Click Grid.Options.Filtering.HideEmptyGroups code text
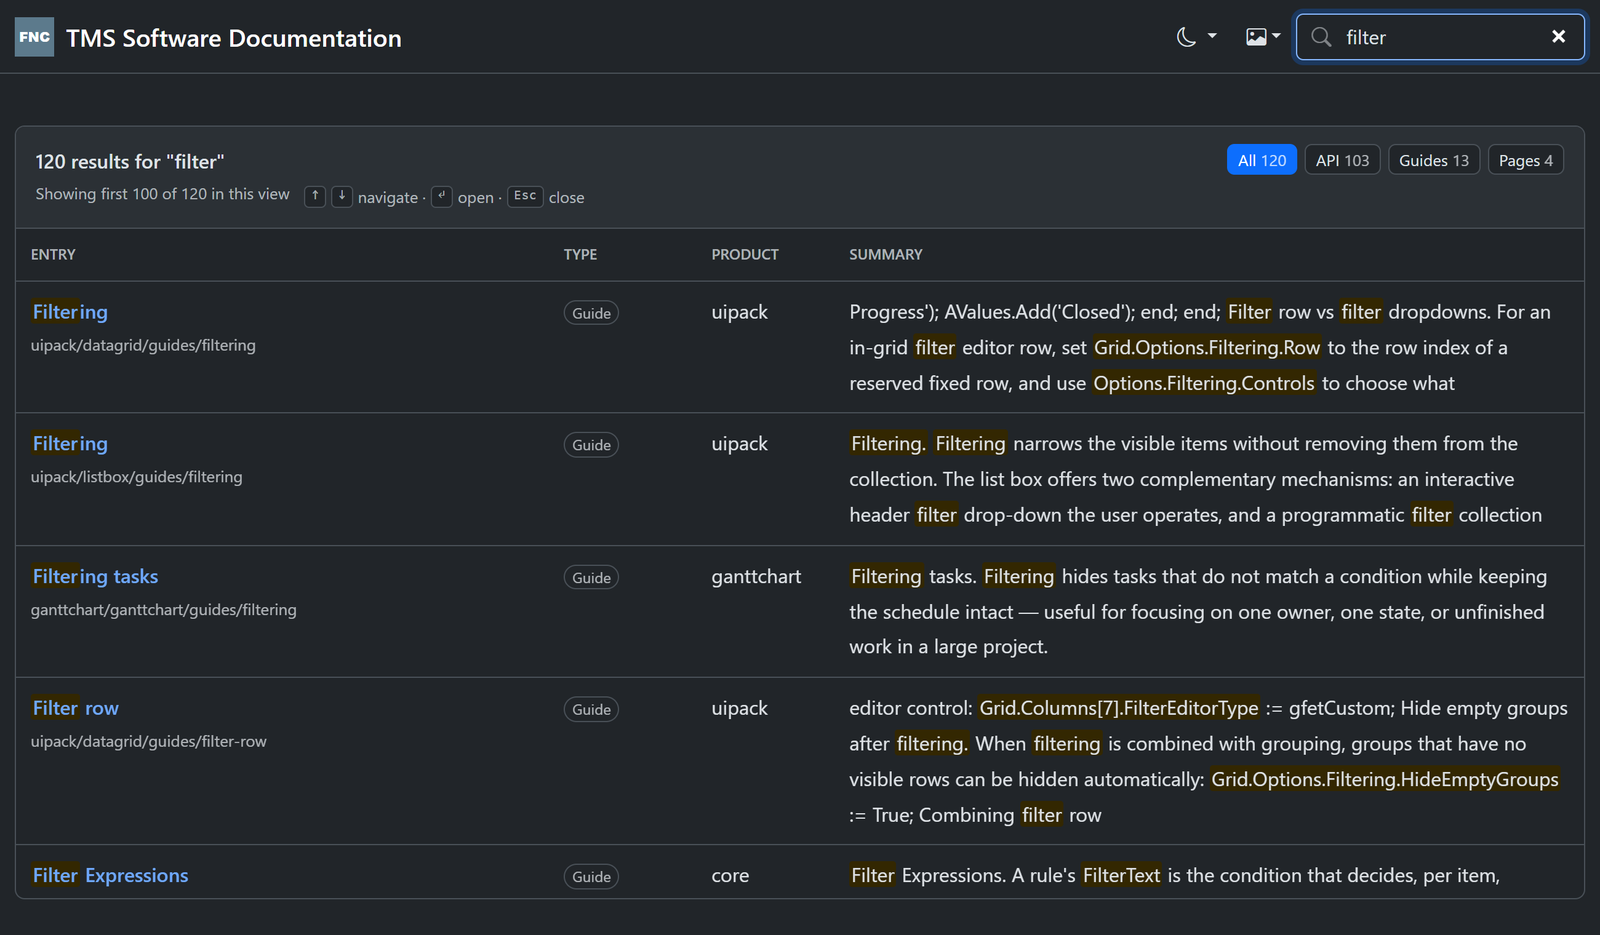 point(1385,779)
